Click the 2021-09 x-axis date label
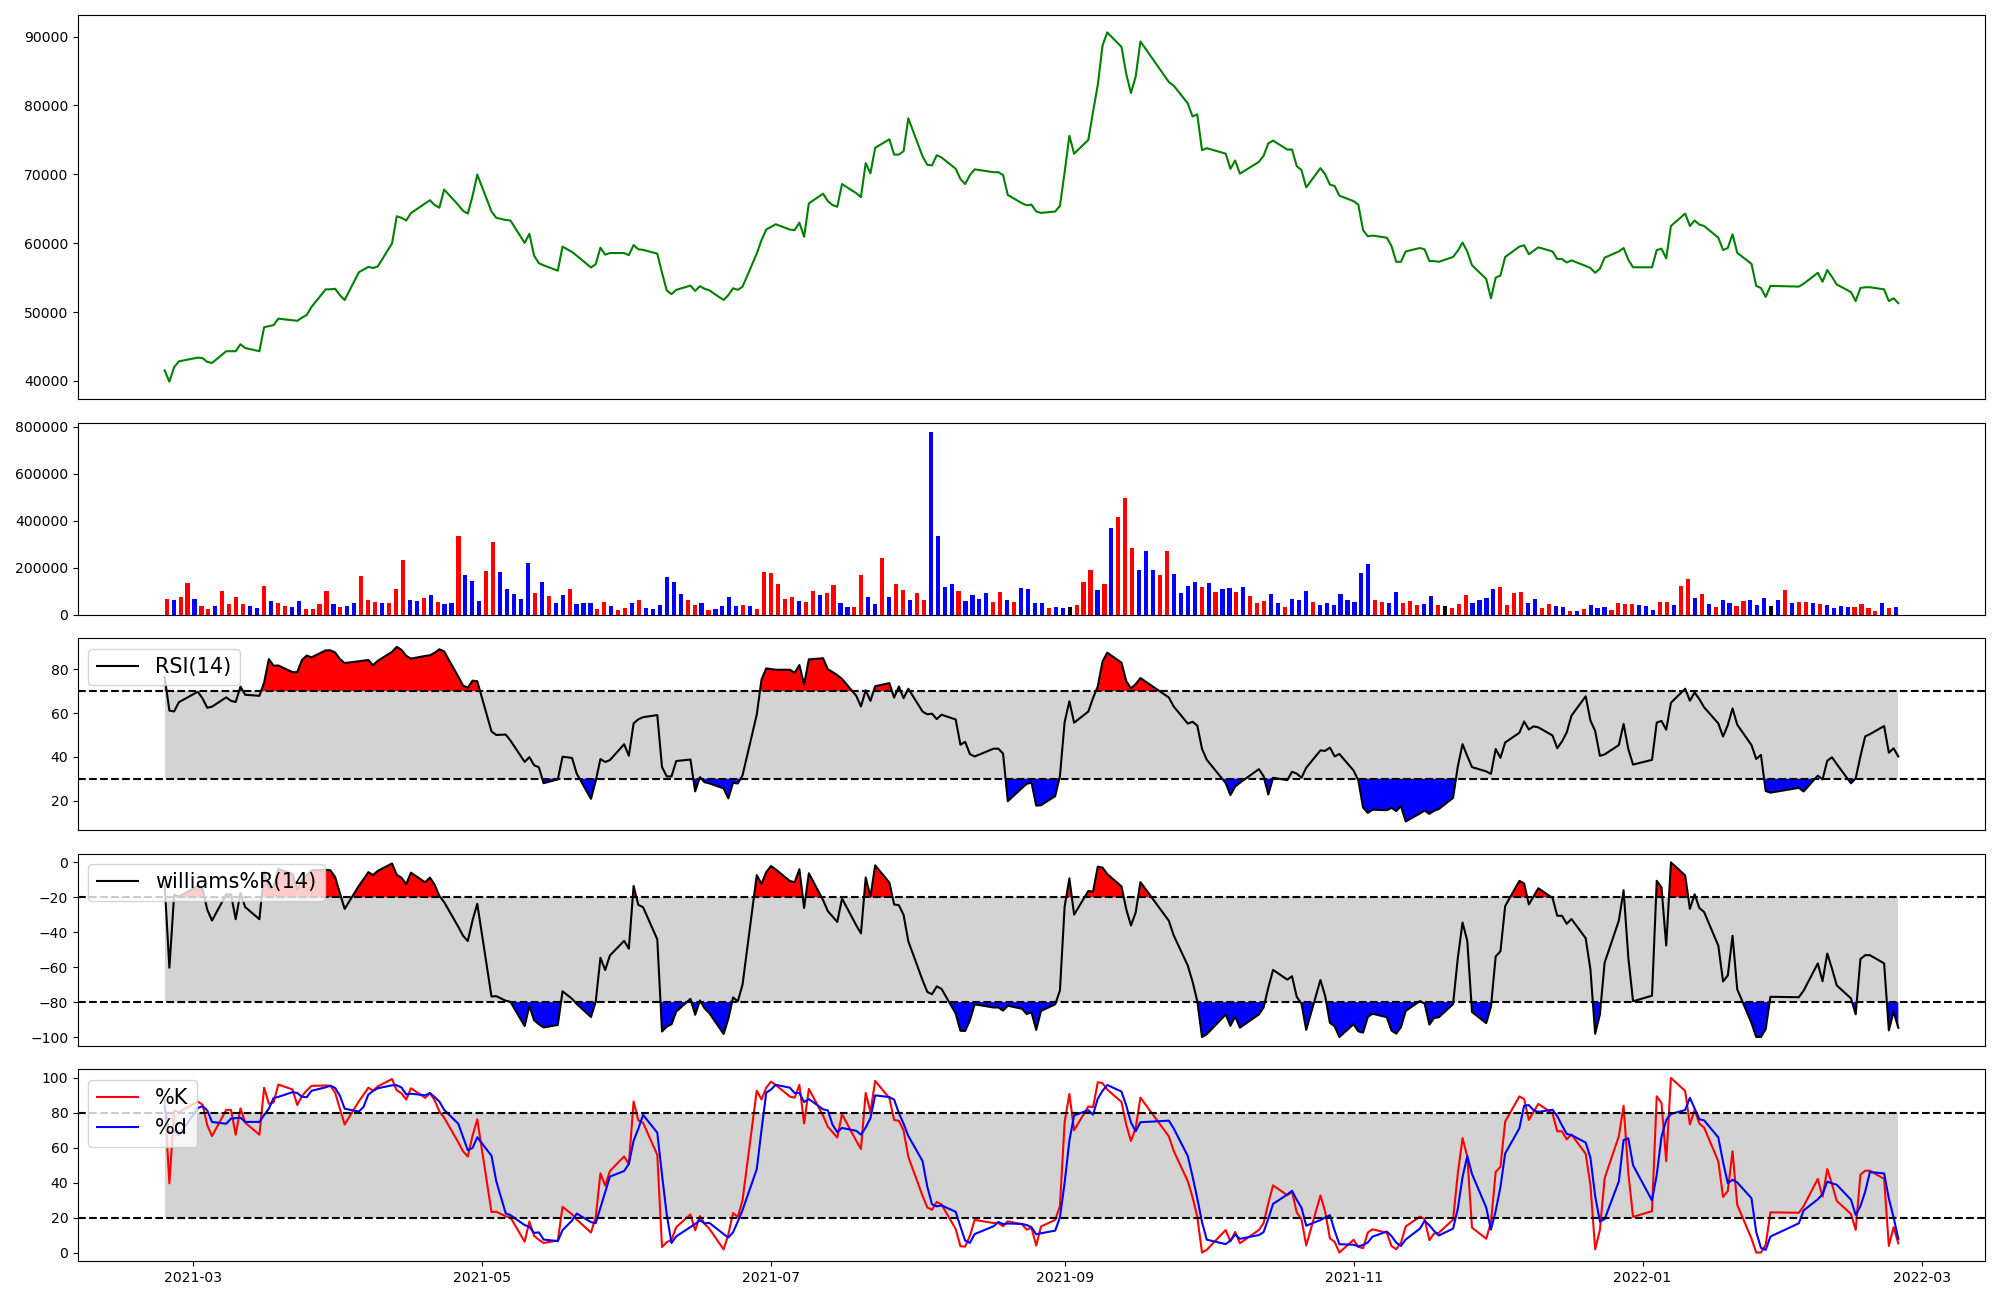Screen dimensions: 2000x1300 click(x=1065, y=1276)
